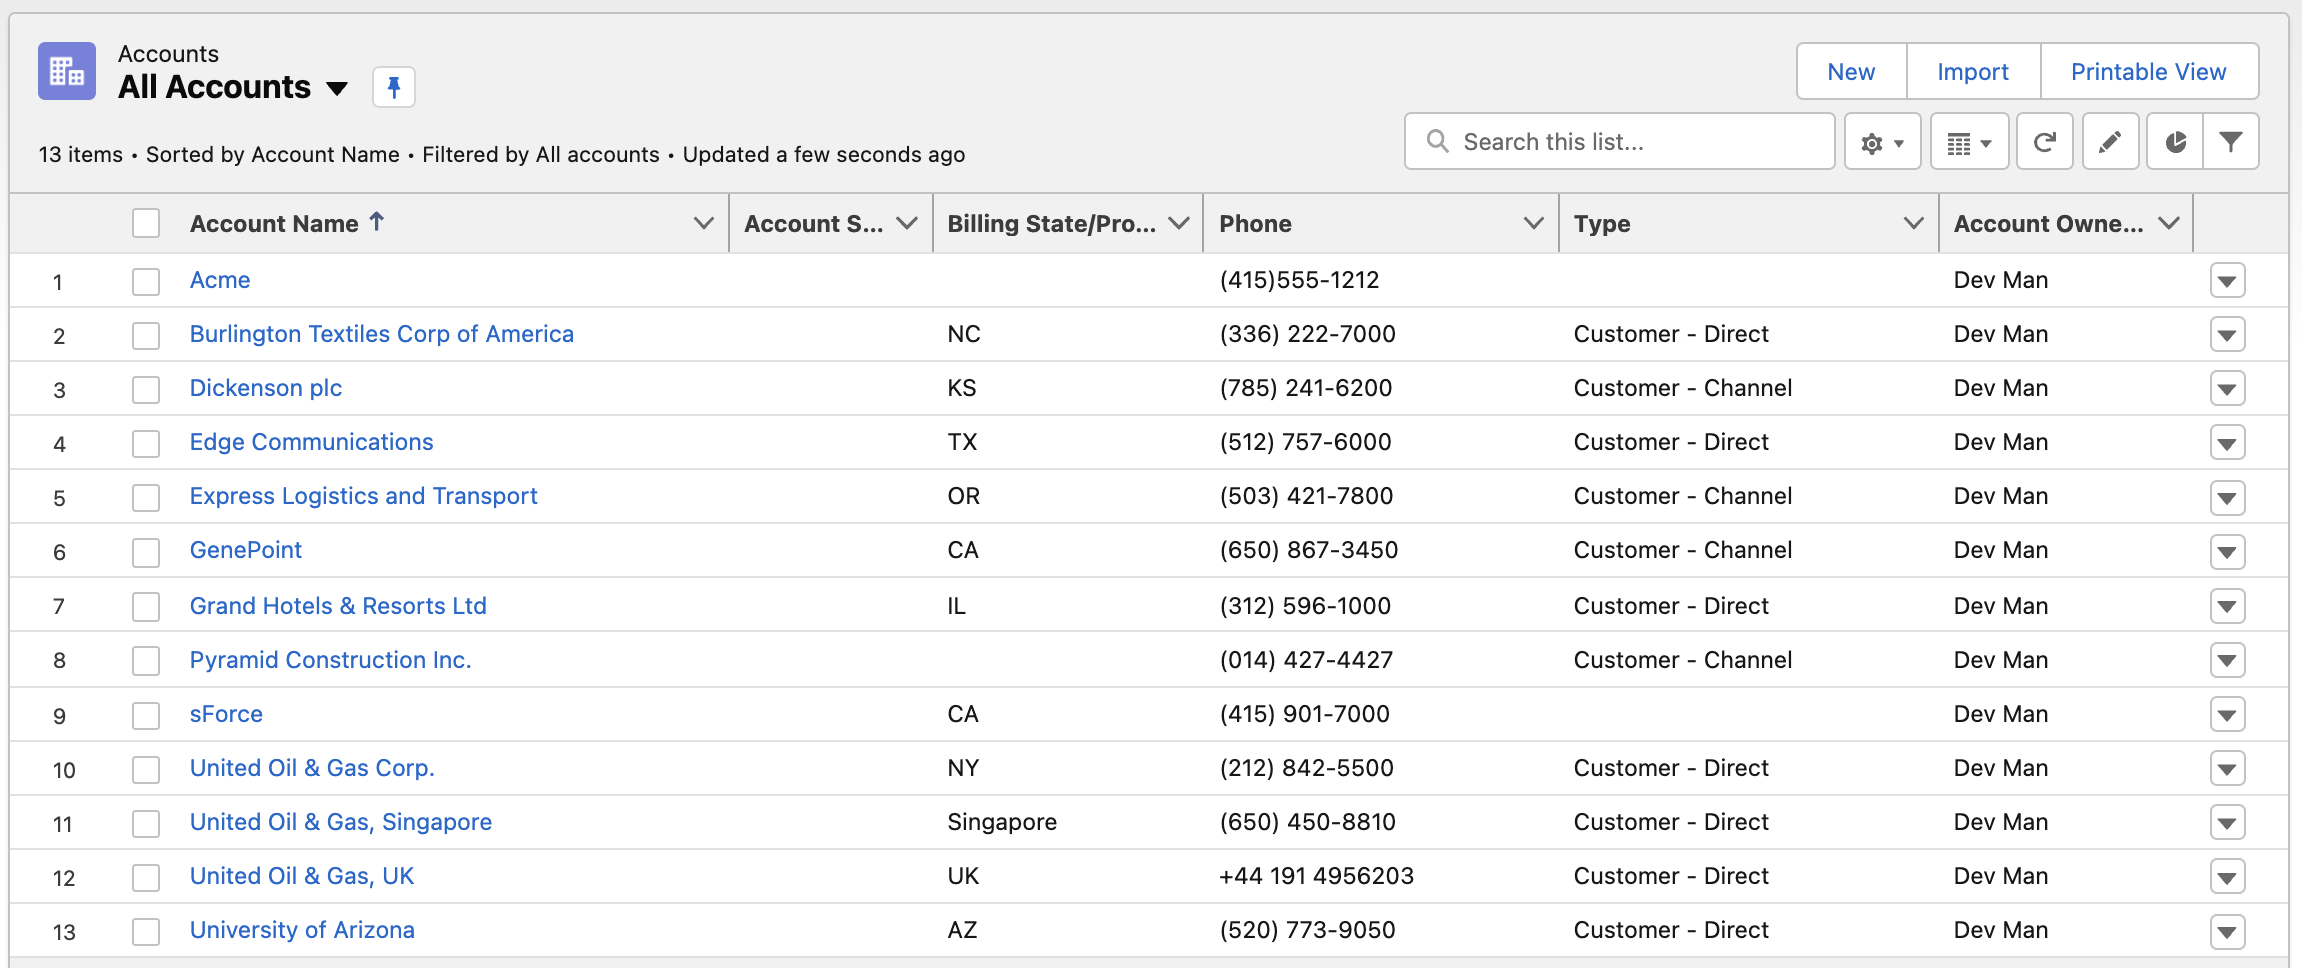
Task: Tick the Dickenson plc row checkbox
Action: (x=146, y=389)
